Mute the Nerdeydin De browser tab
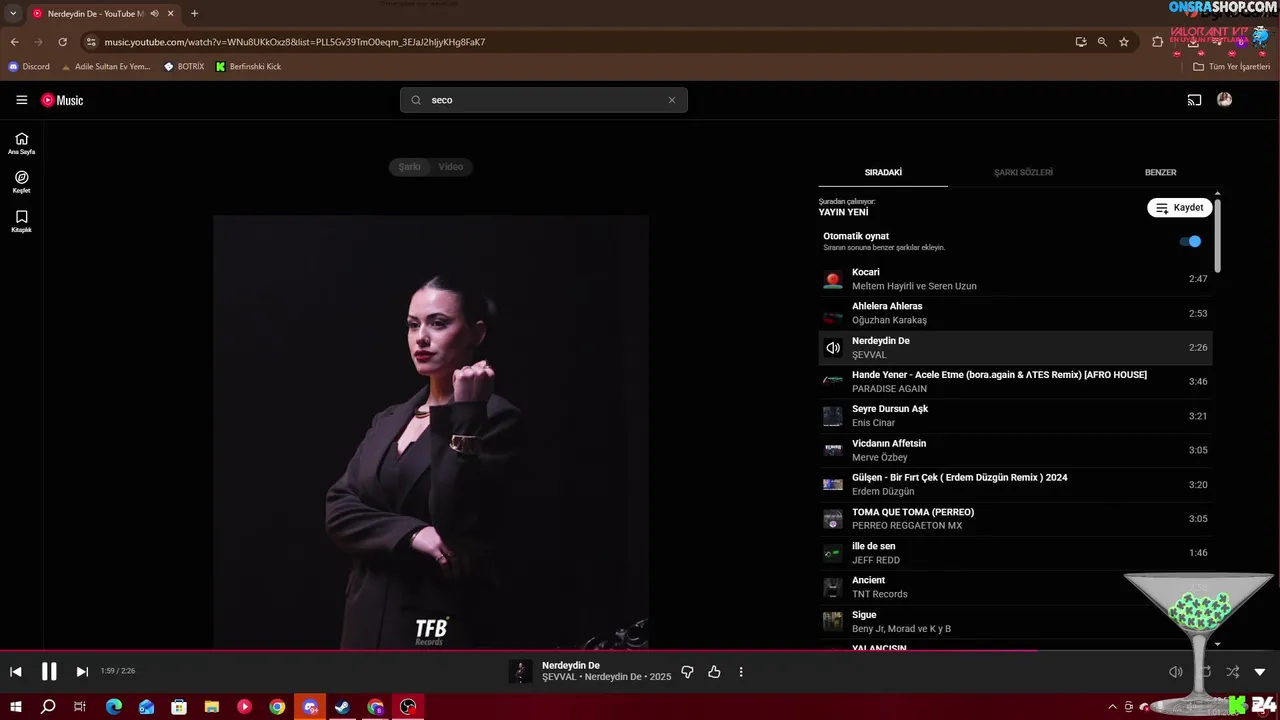1280x720 pixels. click(x=154, y=14)
